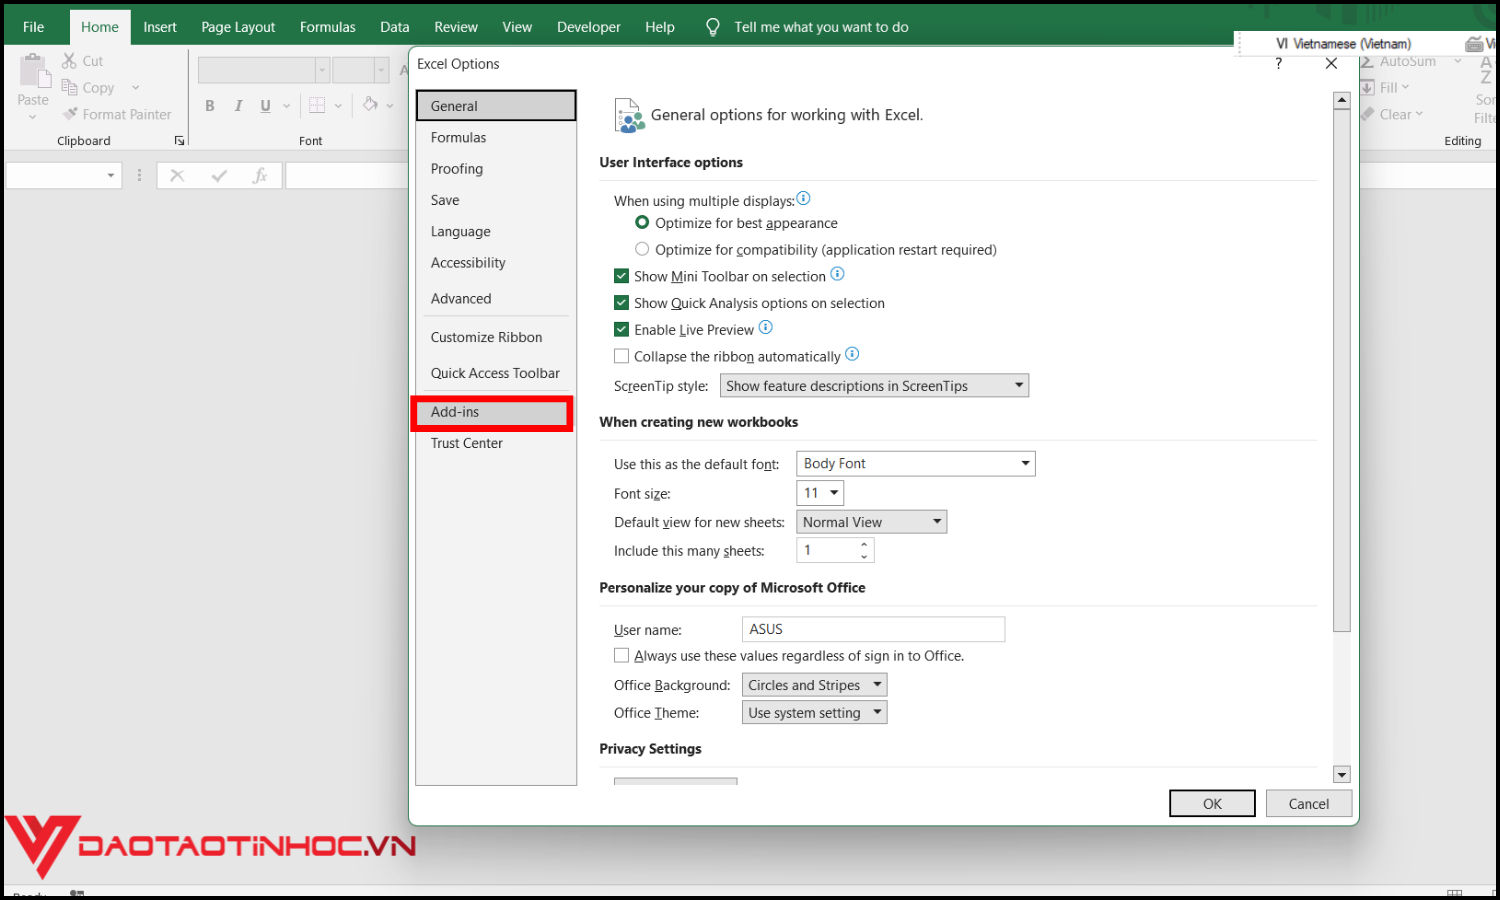Click the Cancel button
Image resolution: width=1500 pixels, height=900 pixels.
click(1308, 803)
